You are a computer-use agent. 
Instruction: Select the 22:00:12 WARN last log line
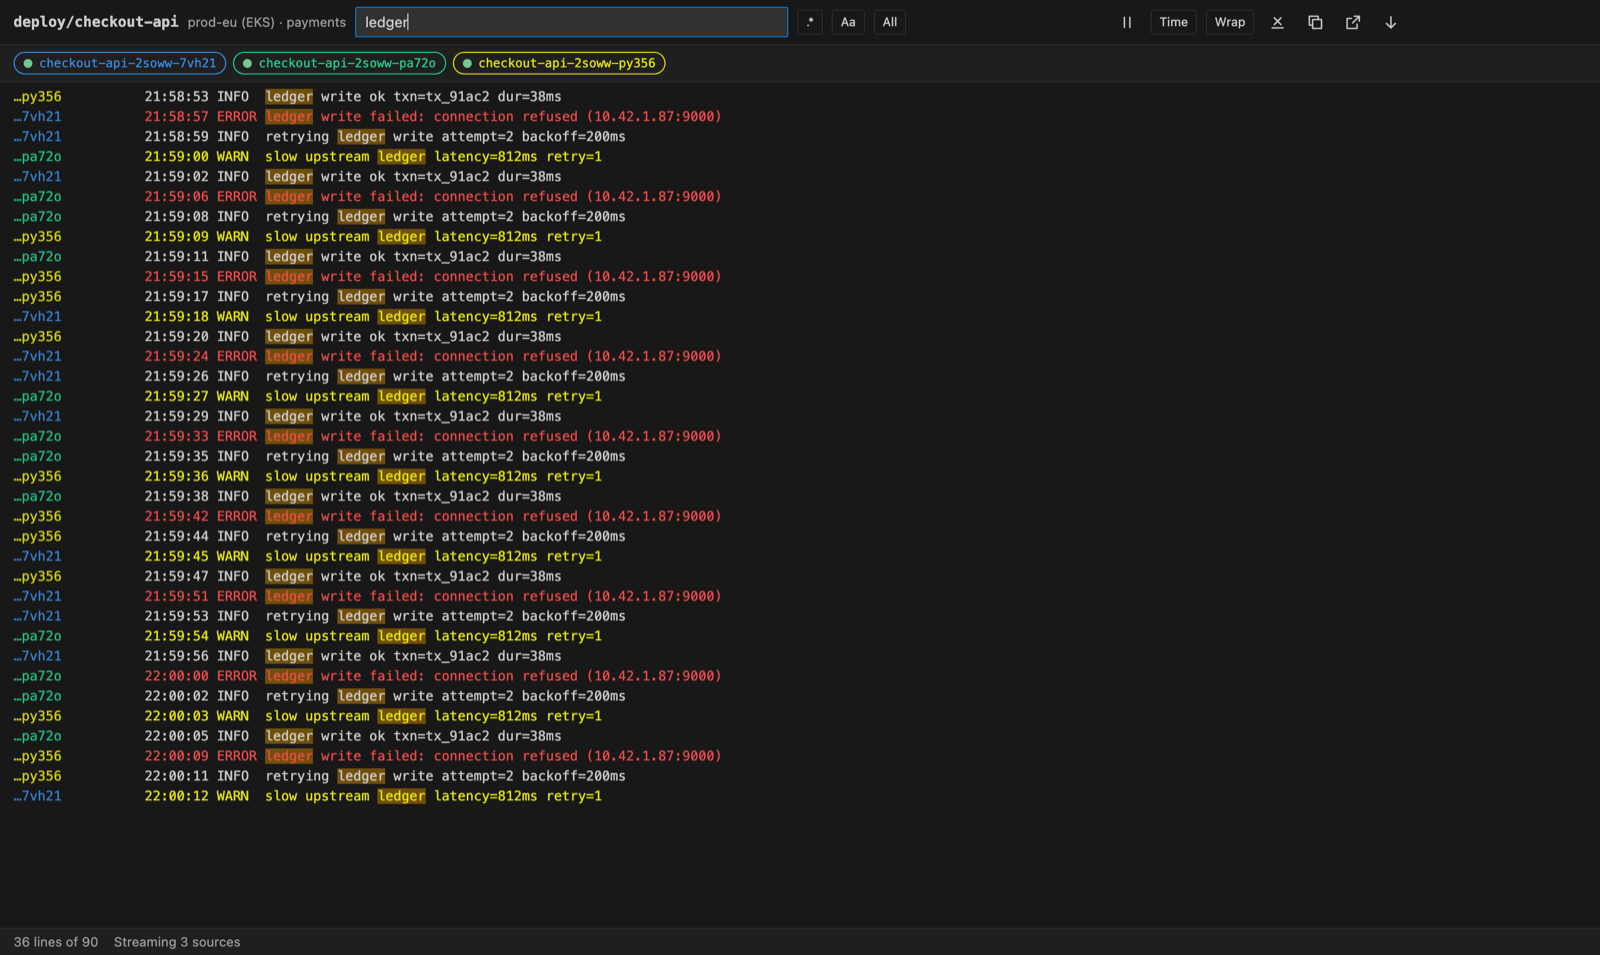tap(800, 797)
